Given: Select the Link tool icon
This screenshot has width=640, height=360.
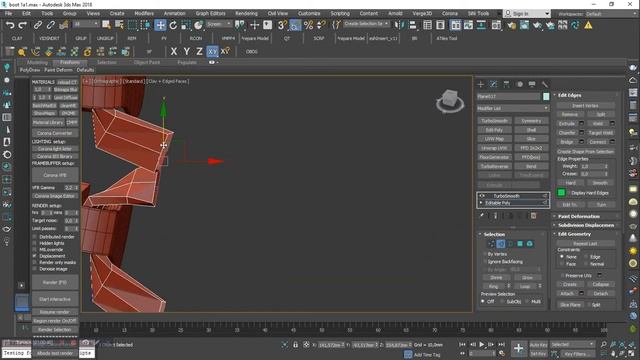Looking at the screenshot, I should 38,25.
